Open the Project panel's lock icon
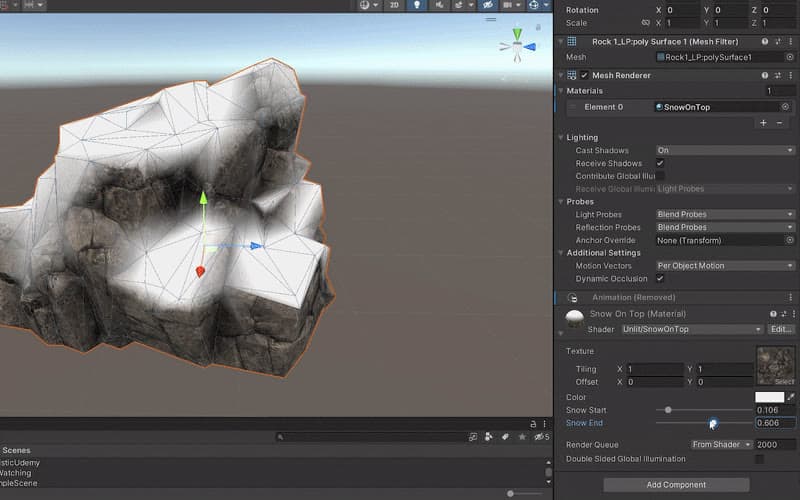 (533, 424)
